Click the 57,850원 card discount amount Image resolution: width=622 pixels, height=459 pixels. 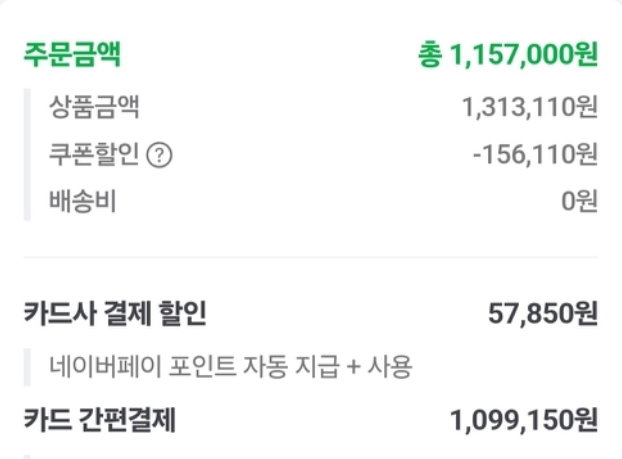click(x=543, y=313)
